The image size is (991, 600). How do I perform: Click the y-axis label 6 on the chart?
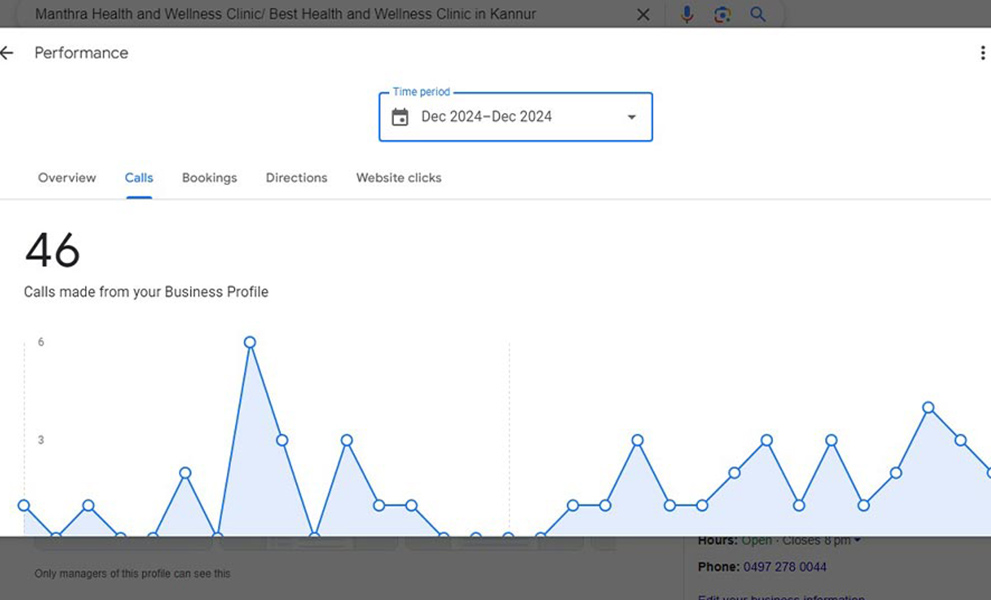click(41, 342)
